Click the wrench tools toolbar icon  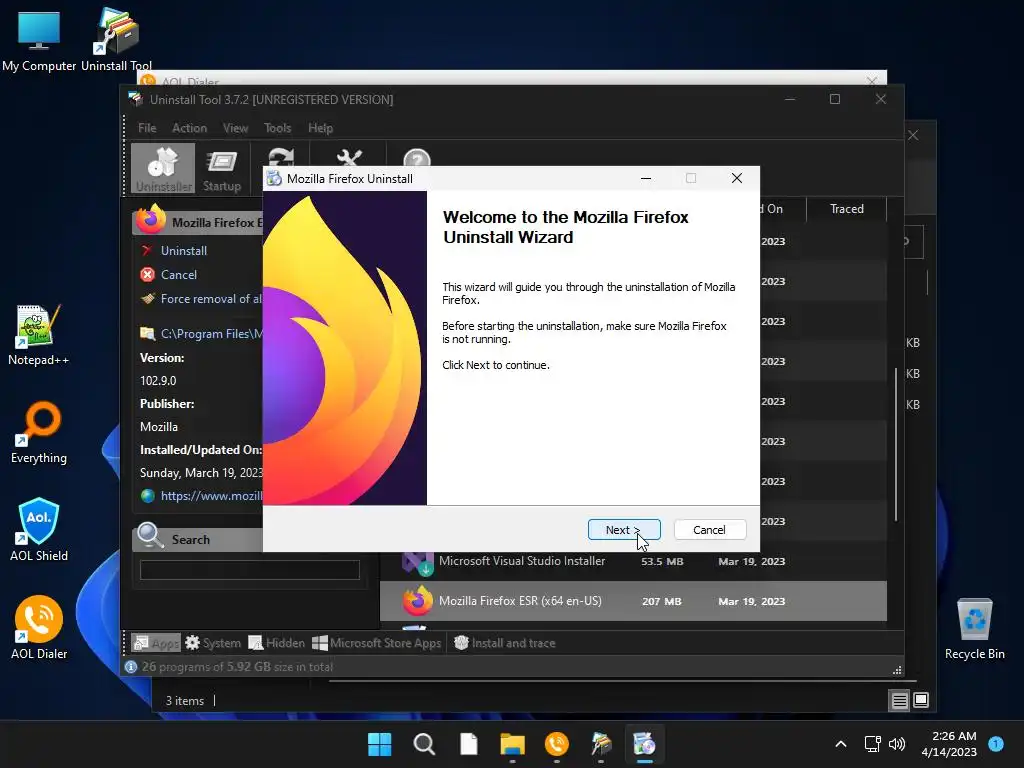click(x=349, y=157)
